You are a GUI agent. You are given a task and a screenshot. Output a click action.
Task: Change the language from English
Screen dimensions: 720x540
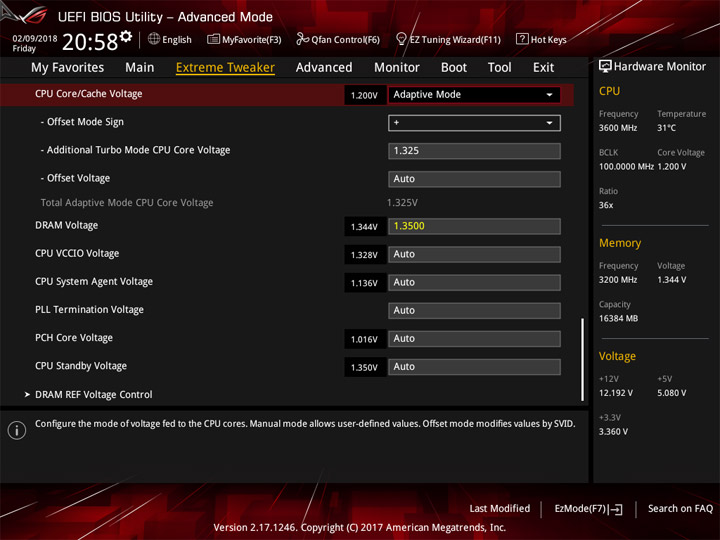point(170,39)
